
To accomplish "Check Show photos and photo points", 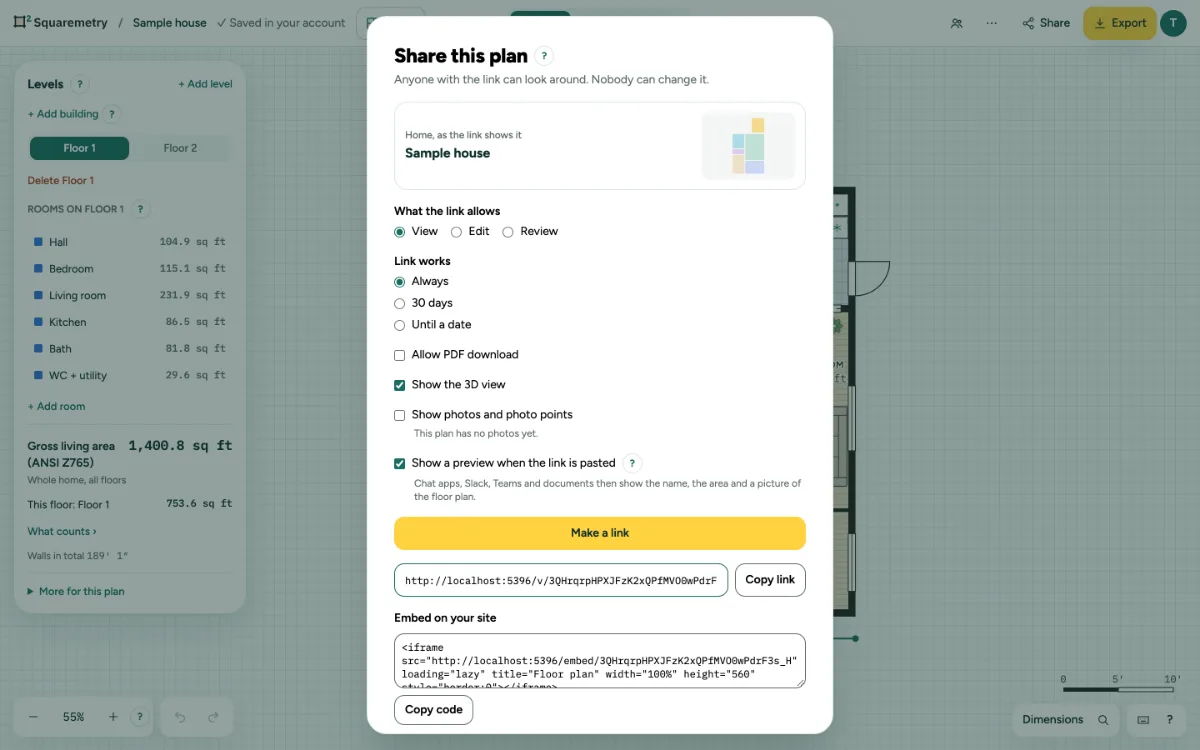I will tap(400, 415).
